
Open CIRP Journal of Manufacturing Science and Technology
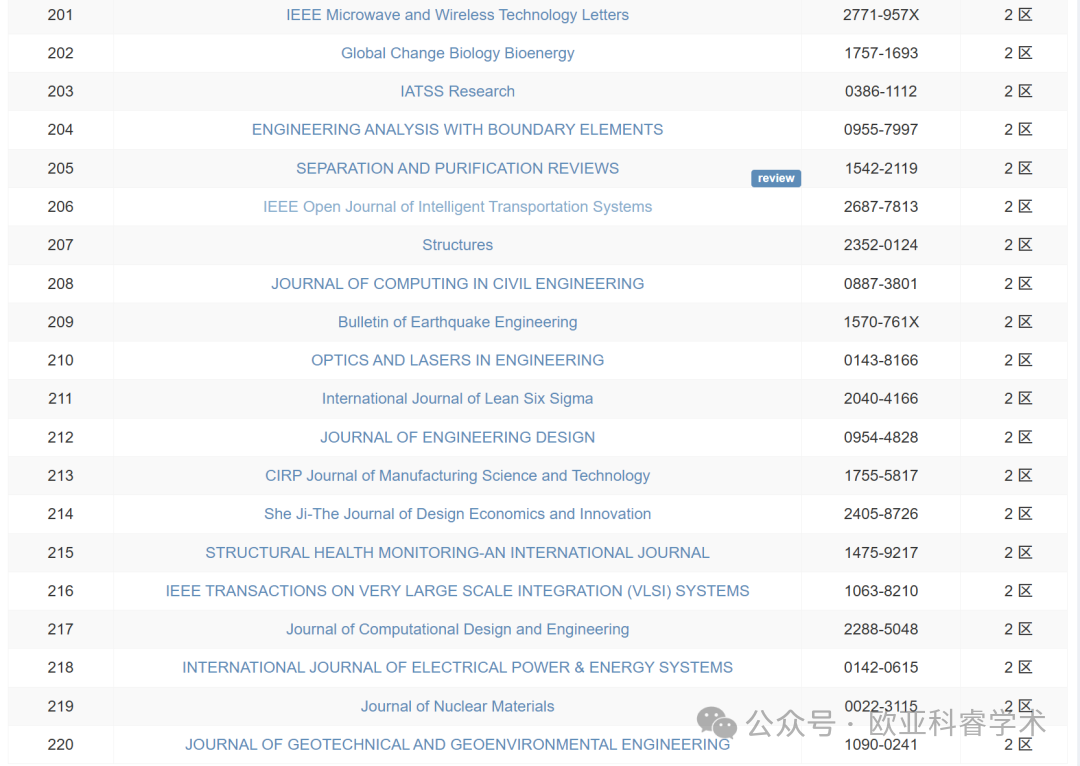coord(457,475)
